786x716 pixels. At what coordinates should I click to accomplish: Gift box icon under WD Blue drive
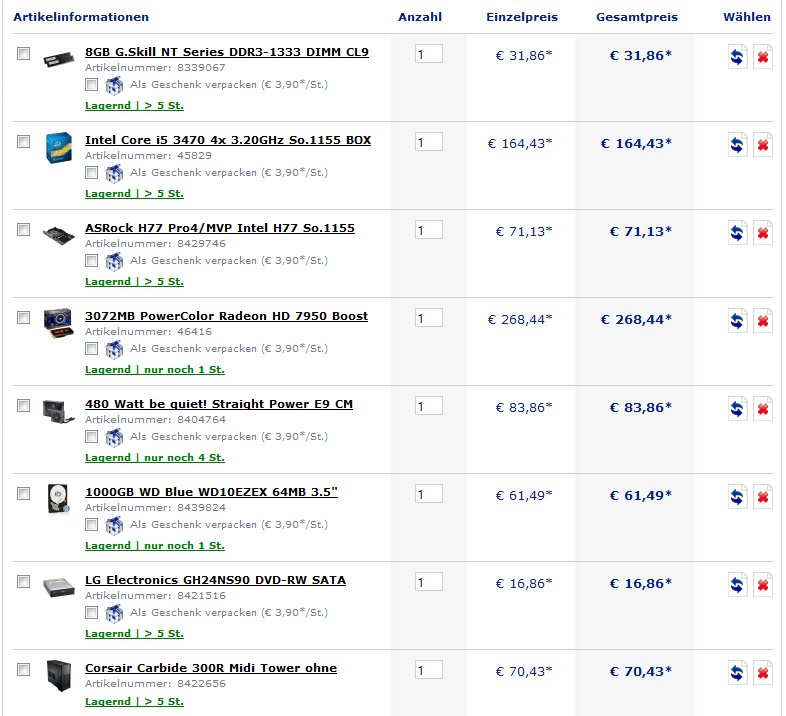coord(114,525)
